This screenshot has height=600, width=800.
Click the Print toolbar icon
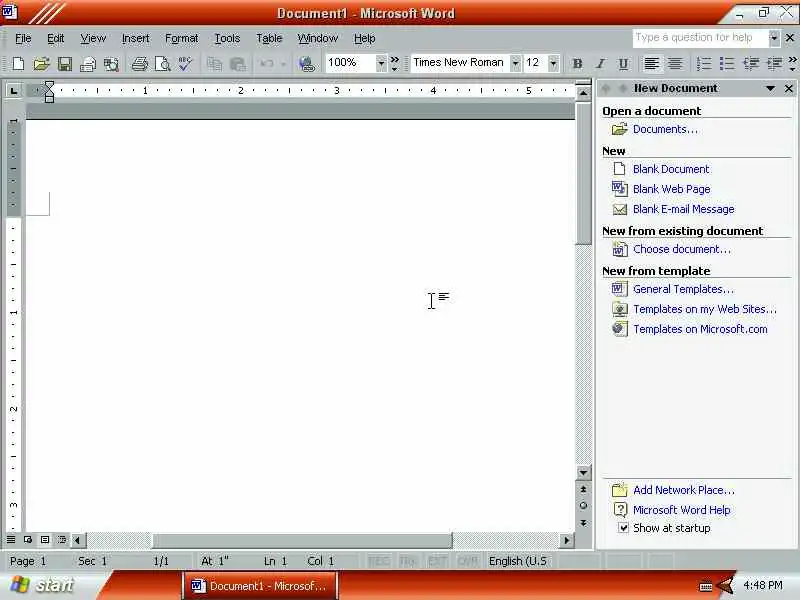[139, 63]
